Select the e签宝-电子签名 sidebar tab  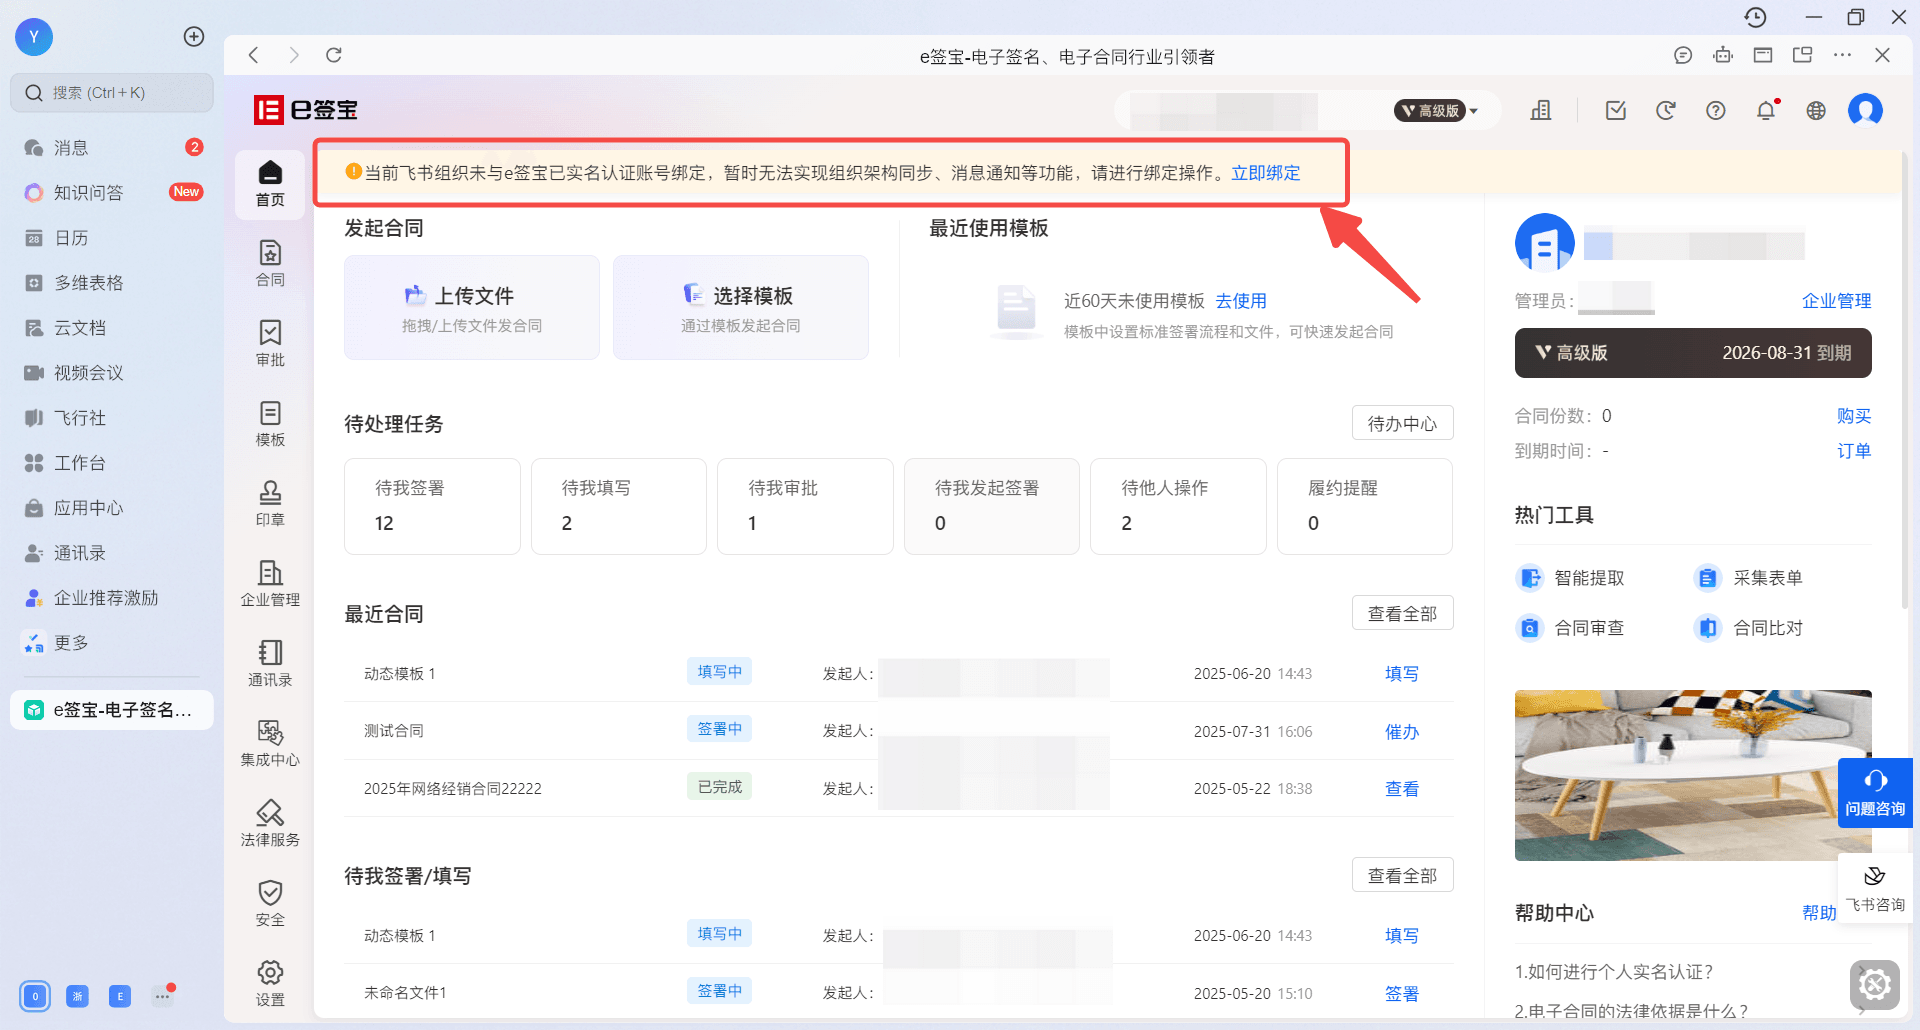tap(112, 710)
